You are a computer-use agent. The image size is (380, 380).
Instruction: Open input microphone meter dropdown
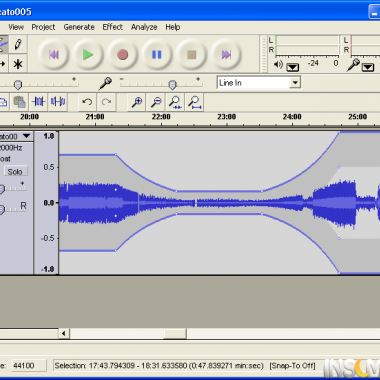[x=368, y=67]
